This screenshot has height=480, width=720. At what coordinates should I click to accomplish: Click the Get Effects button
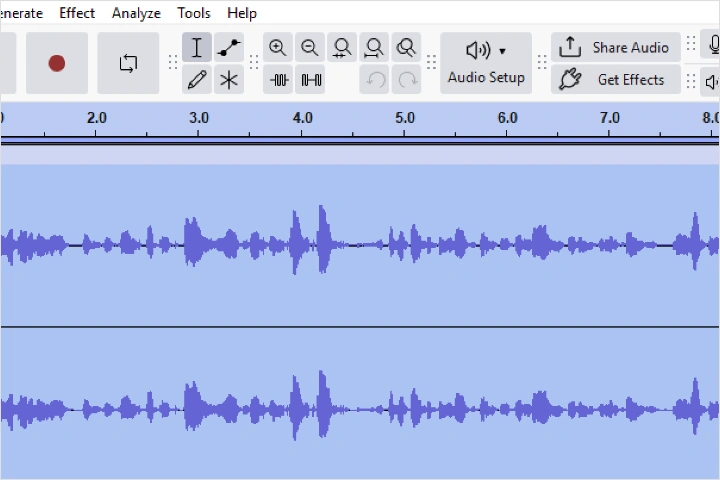[x=616, y=80]
